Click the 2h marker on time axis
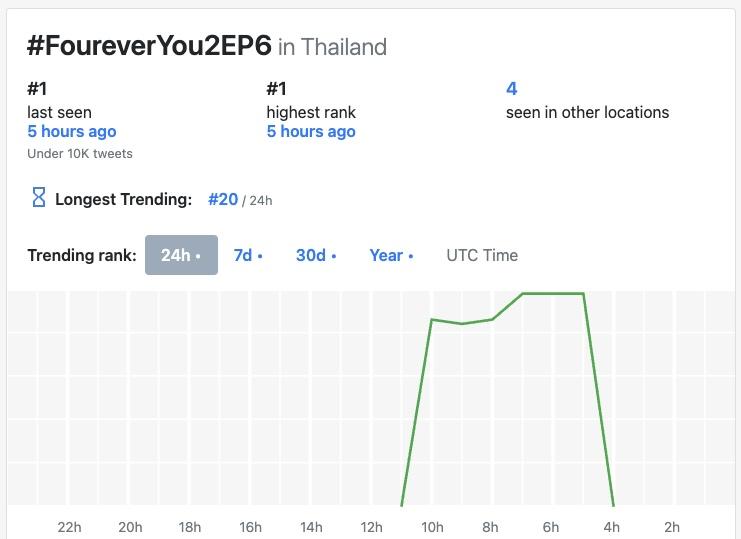This screenshot has height=539, width=741. 672,527
